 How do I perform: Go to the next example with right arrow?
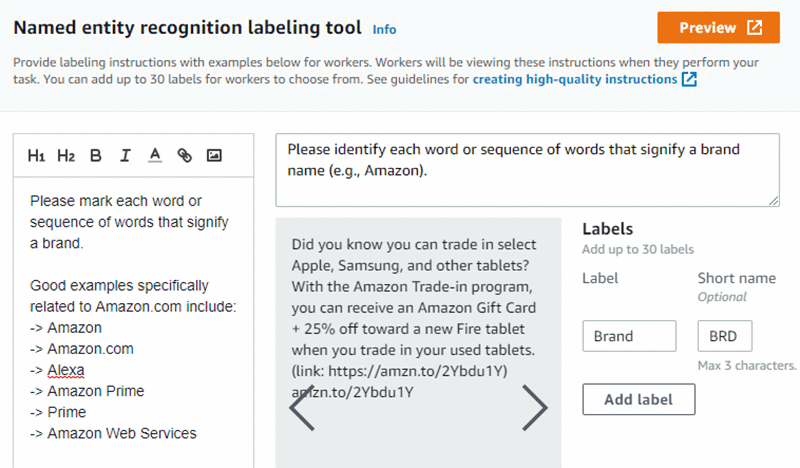coord(535,406)
